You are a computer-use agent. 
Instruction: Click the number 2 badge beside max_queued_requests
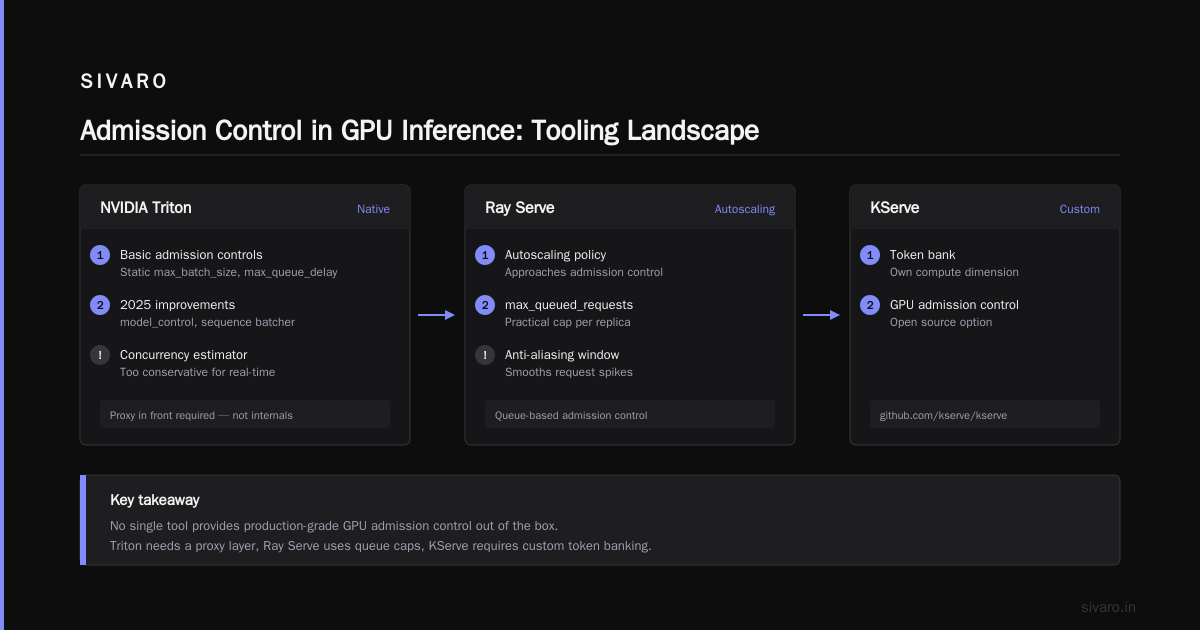(x=485, y=305)
